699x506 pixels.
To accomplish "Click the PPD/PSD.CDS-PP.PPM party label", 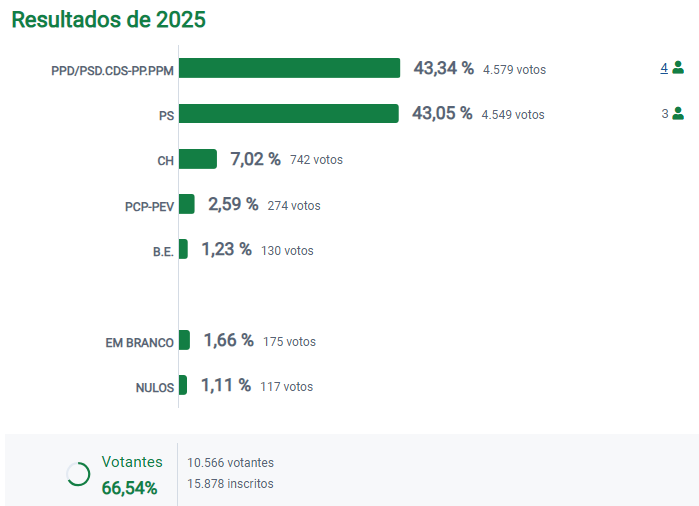I will (112, 70).
